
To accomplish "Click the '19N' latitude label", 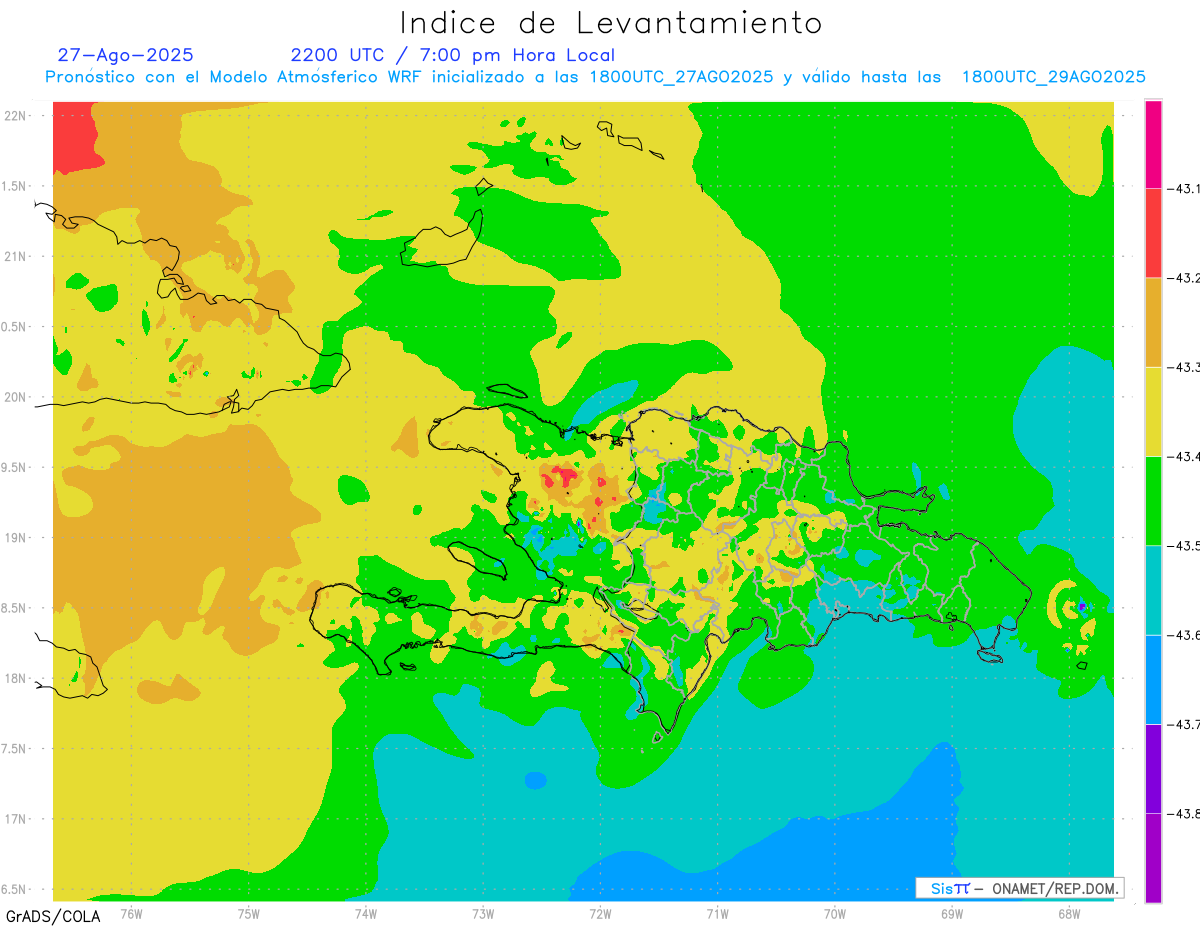I will point(17,538).
